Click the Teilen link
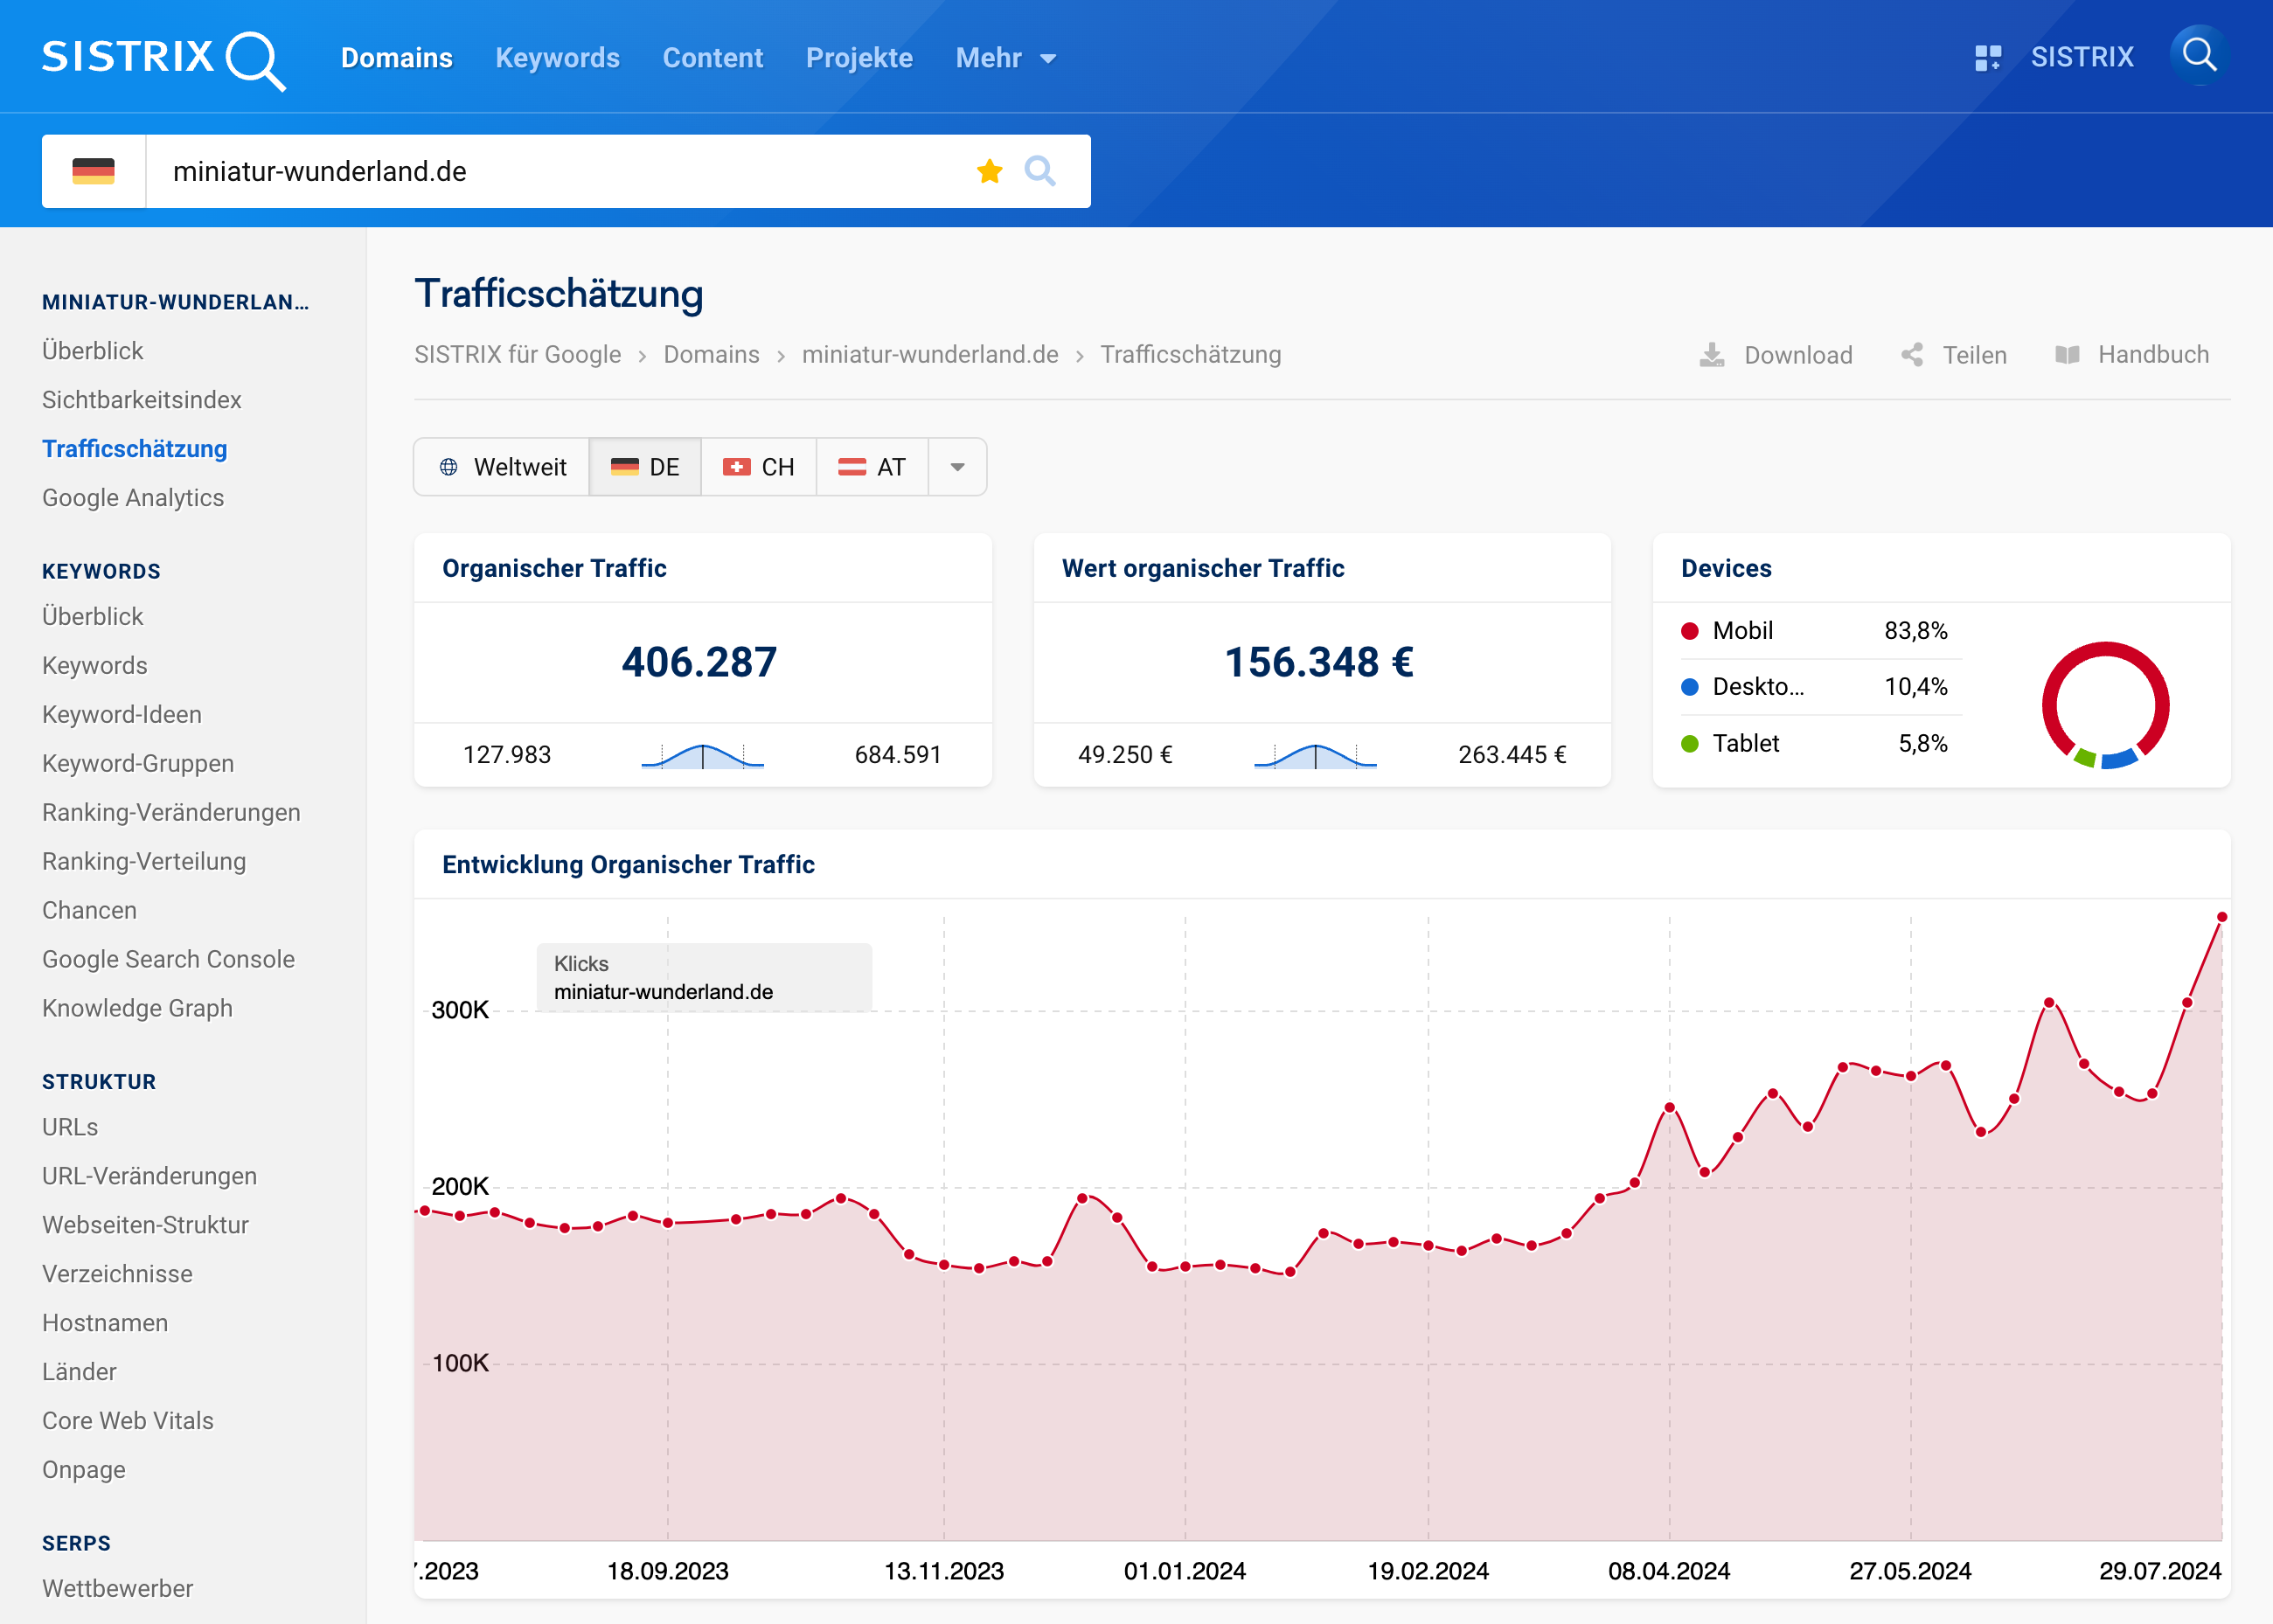Viewport: 2273px width, 1624px height. click(1974, 355)
